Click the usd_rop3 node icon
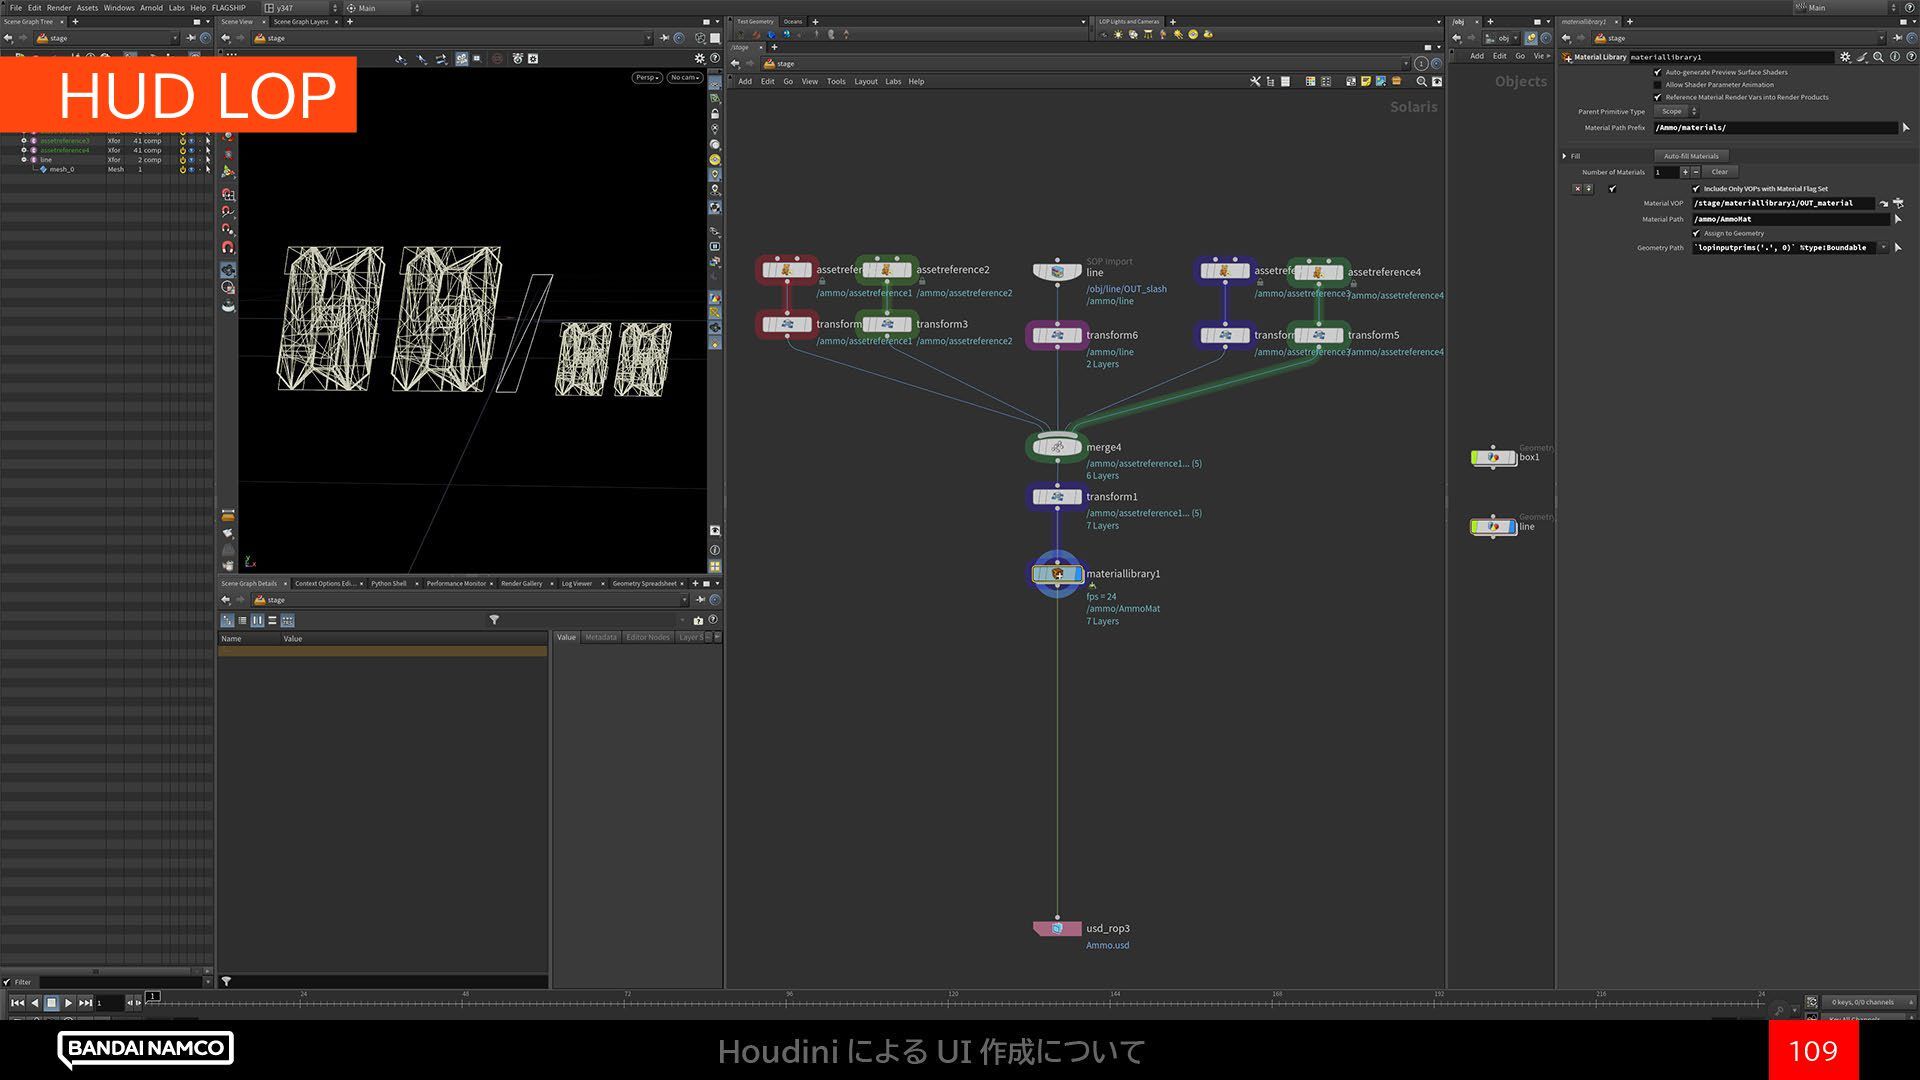Viewport: 1920px width, 1080px height. [x=1057, y=929]
